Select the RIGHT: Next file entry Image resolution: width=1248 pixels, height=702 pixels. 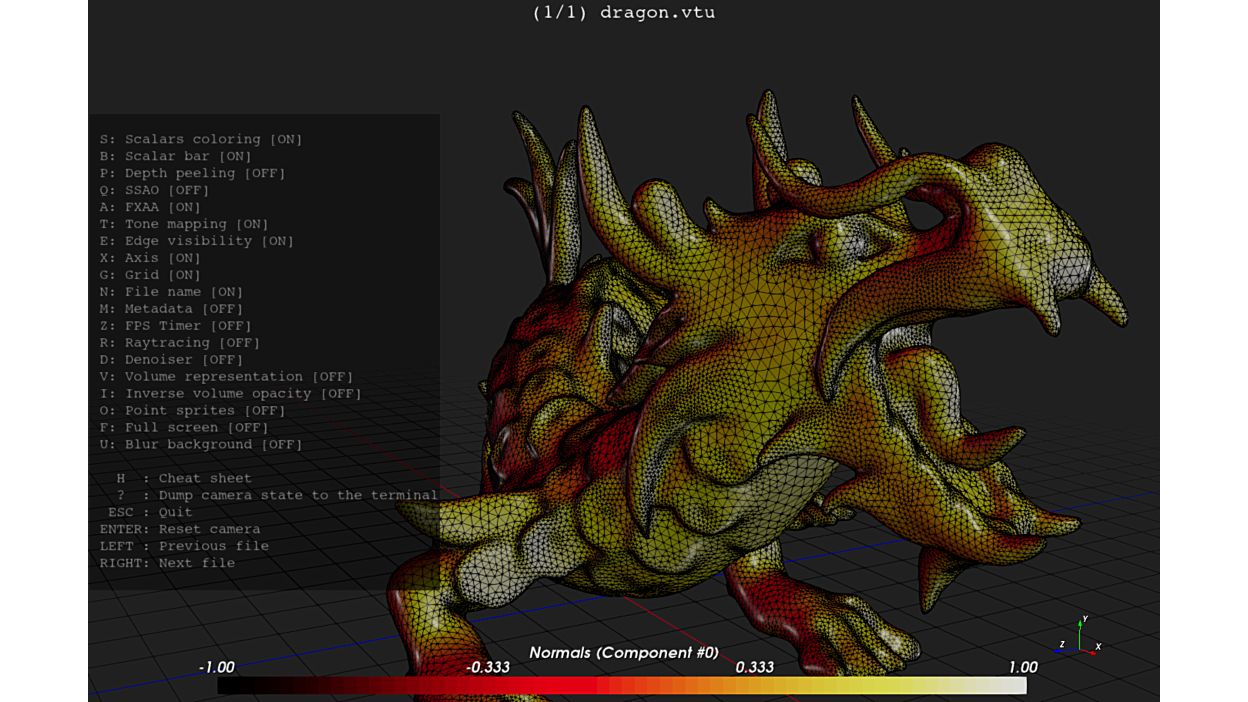(x=167, y=563)
